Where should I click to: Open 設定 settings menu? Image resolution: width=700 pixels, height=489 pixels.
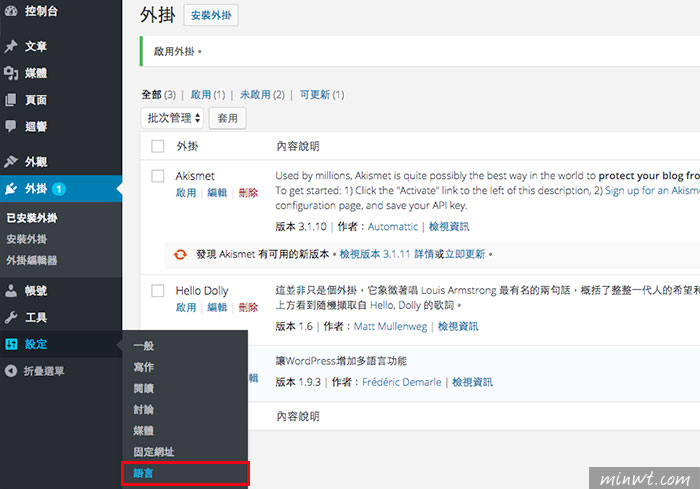(x=36, y=344)
